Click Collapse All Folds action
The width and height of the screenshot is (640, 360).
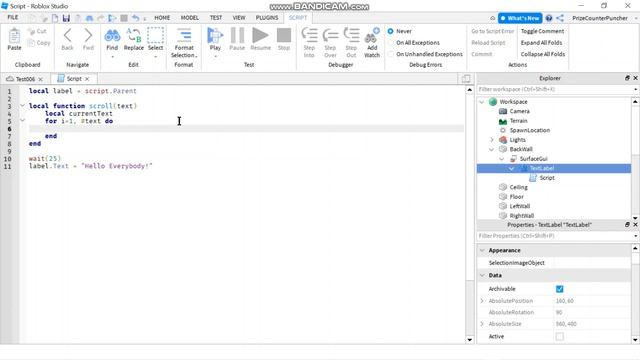(x=543, y=54)
